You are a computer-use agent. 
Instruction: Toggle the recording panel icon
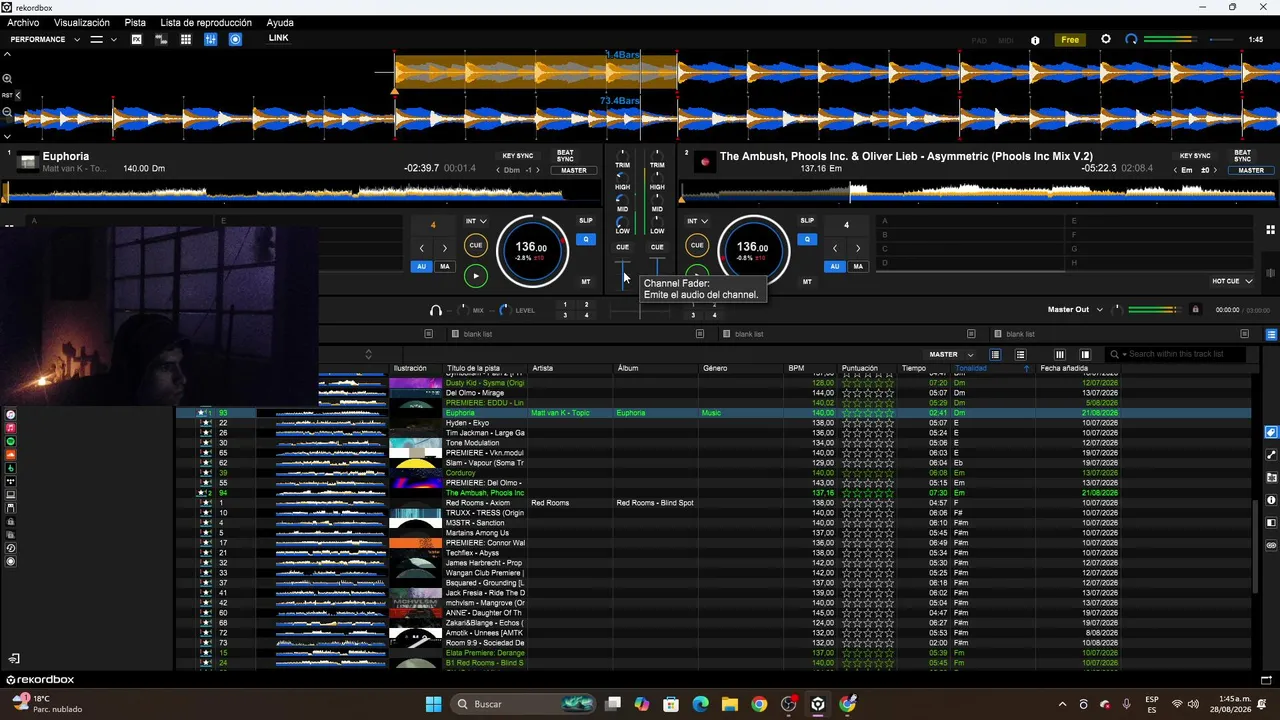tap(235, 39)
